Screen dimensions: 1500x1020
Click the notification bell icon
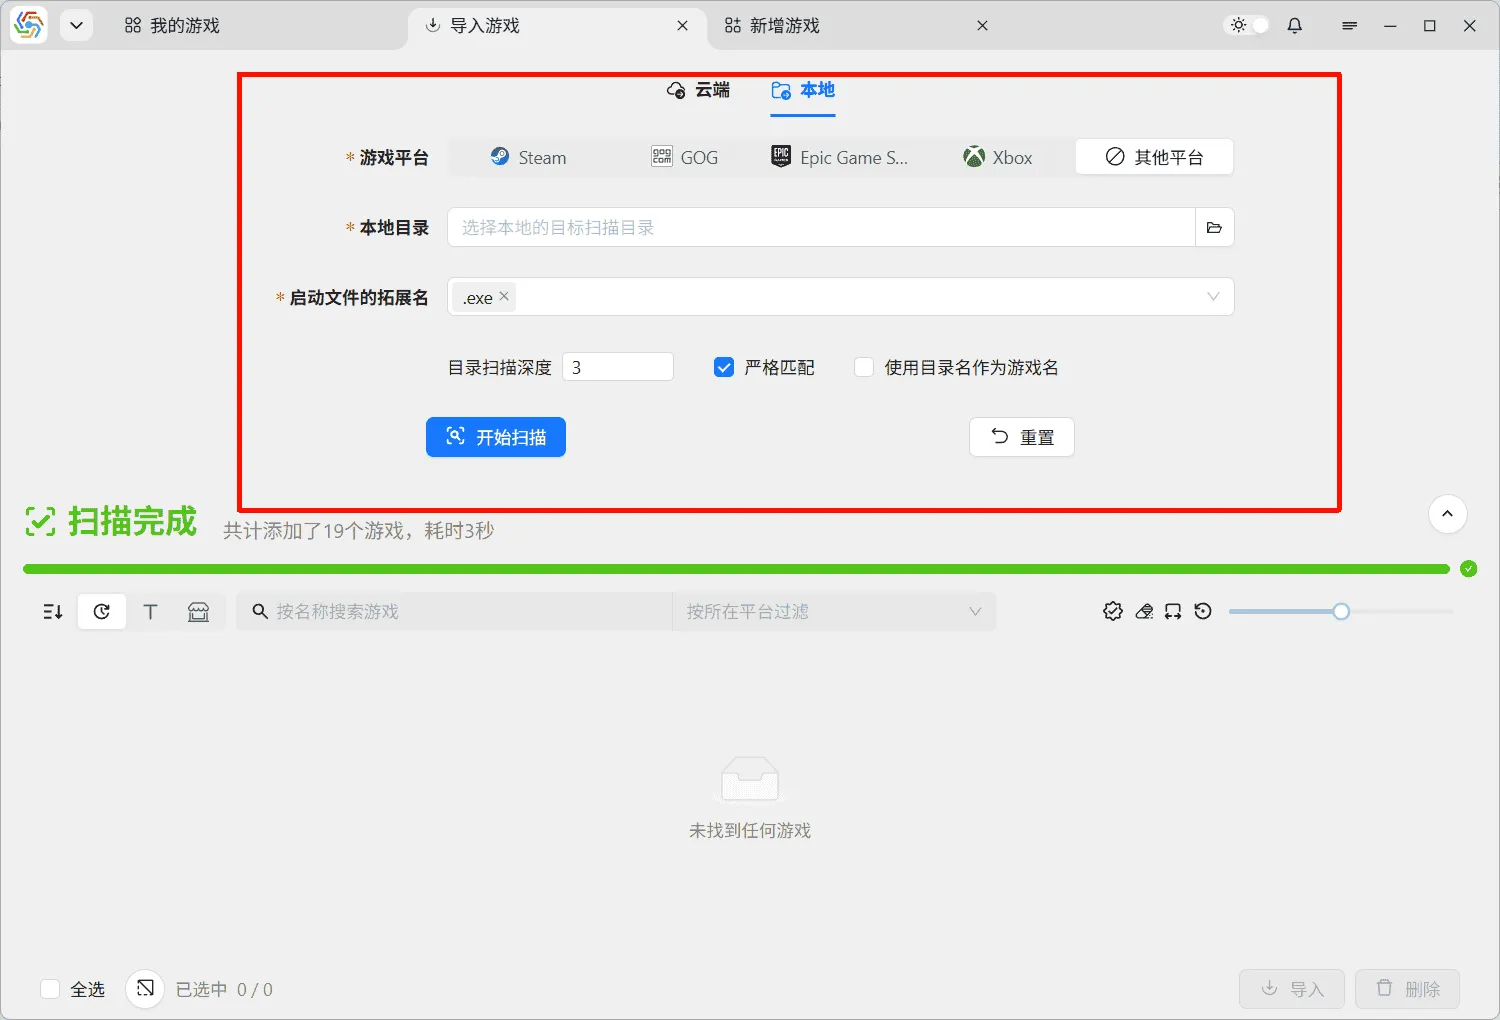(x=1294, y=26)
